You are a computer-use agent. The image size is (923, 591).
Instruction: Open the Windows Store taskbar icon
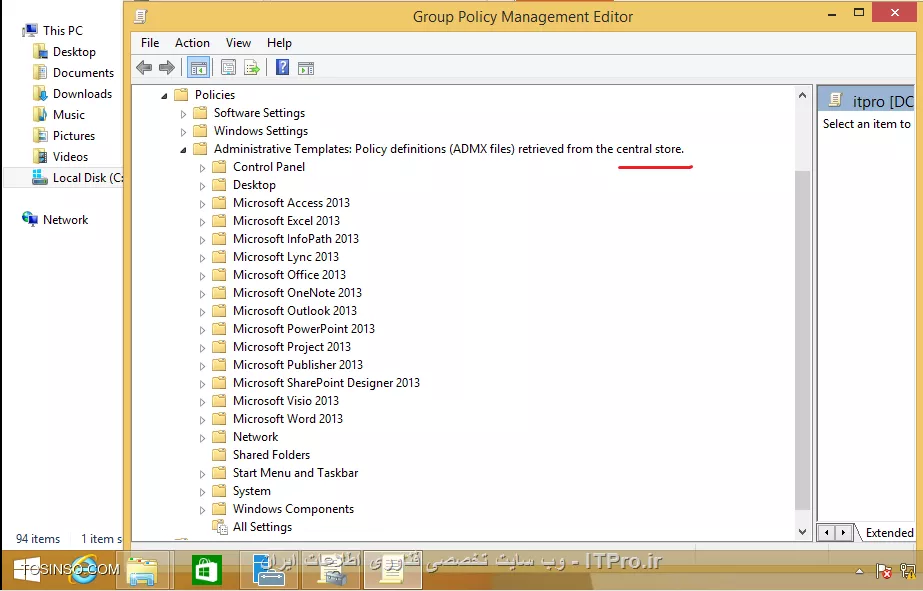tap(207, 570)
